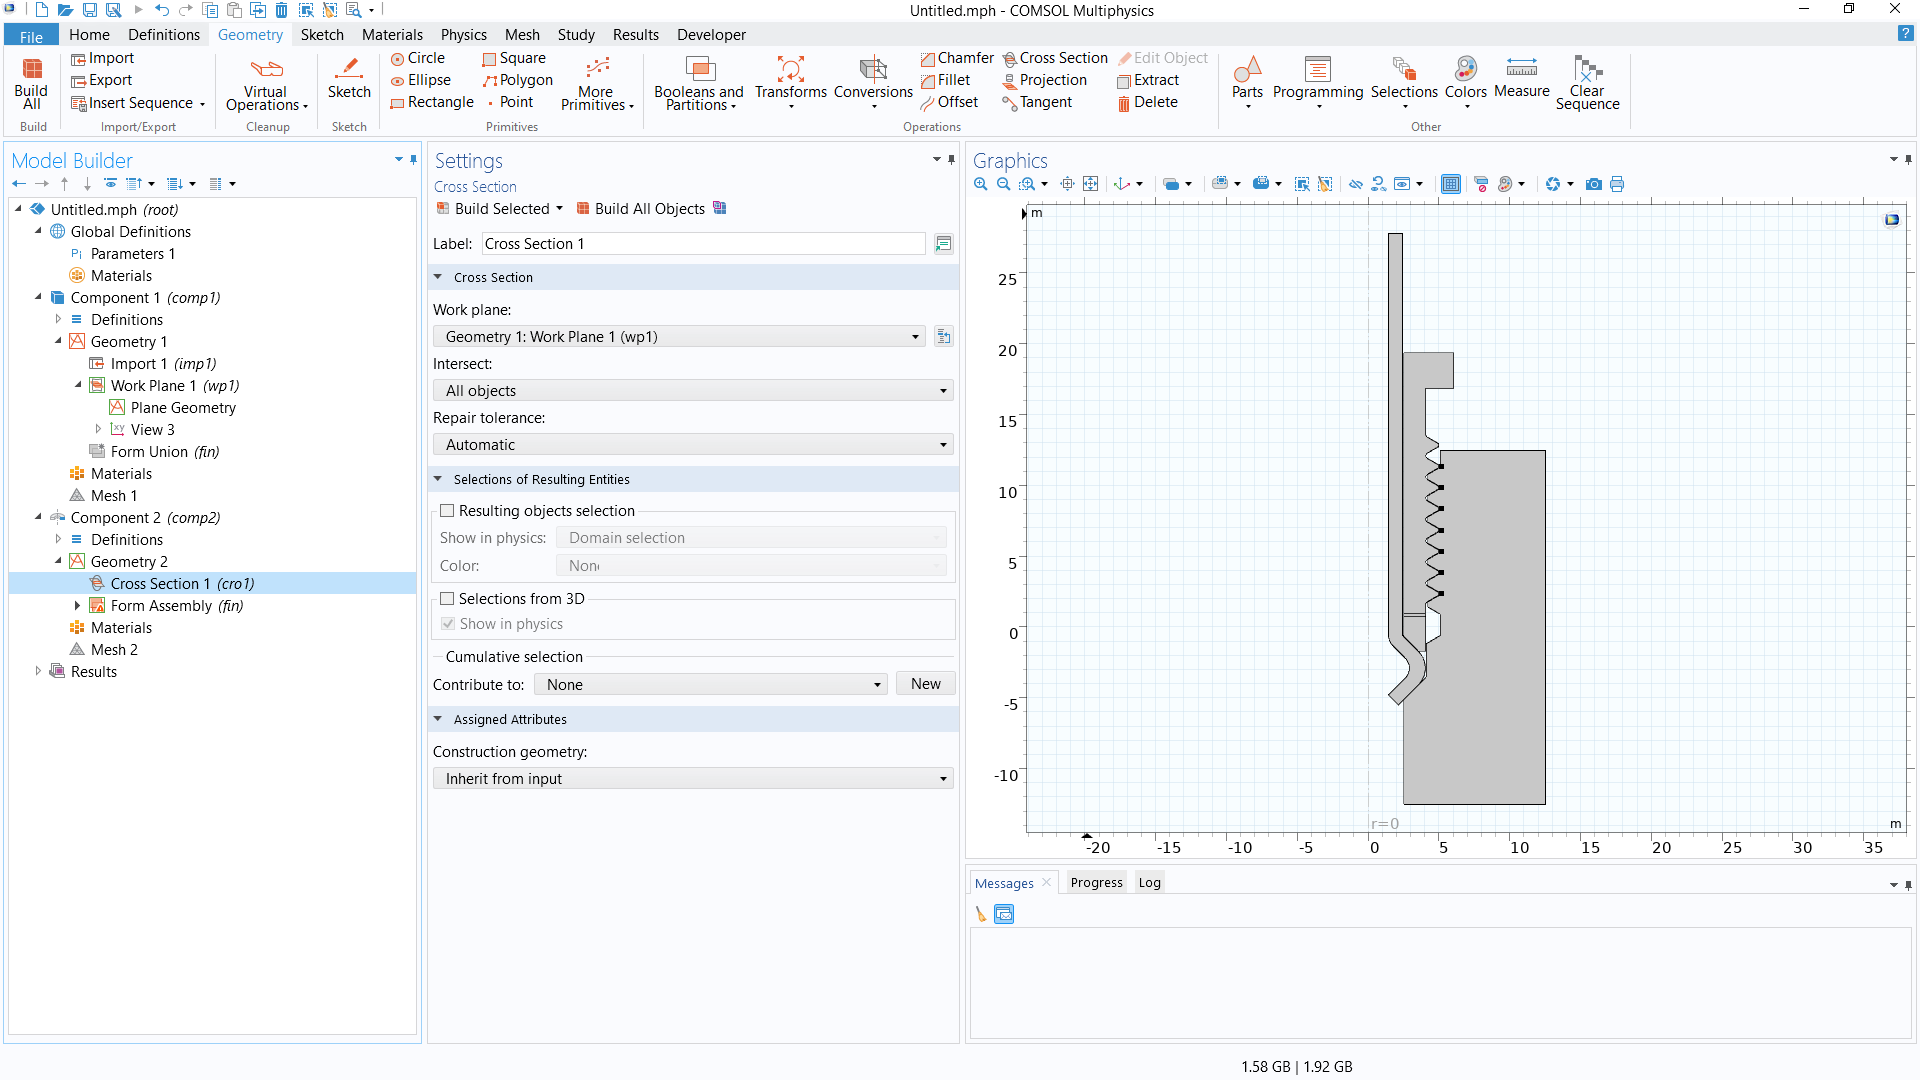Open the Materials ribbon tab
Screen dimensions: 1920x1080
click(392, 35)
